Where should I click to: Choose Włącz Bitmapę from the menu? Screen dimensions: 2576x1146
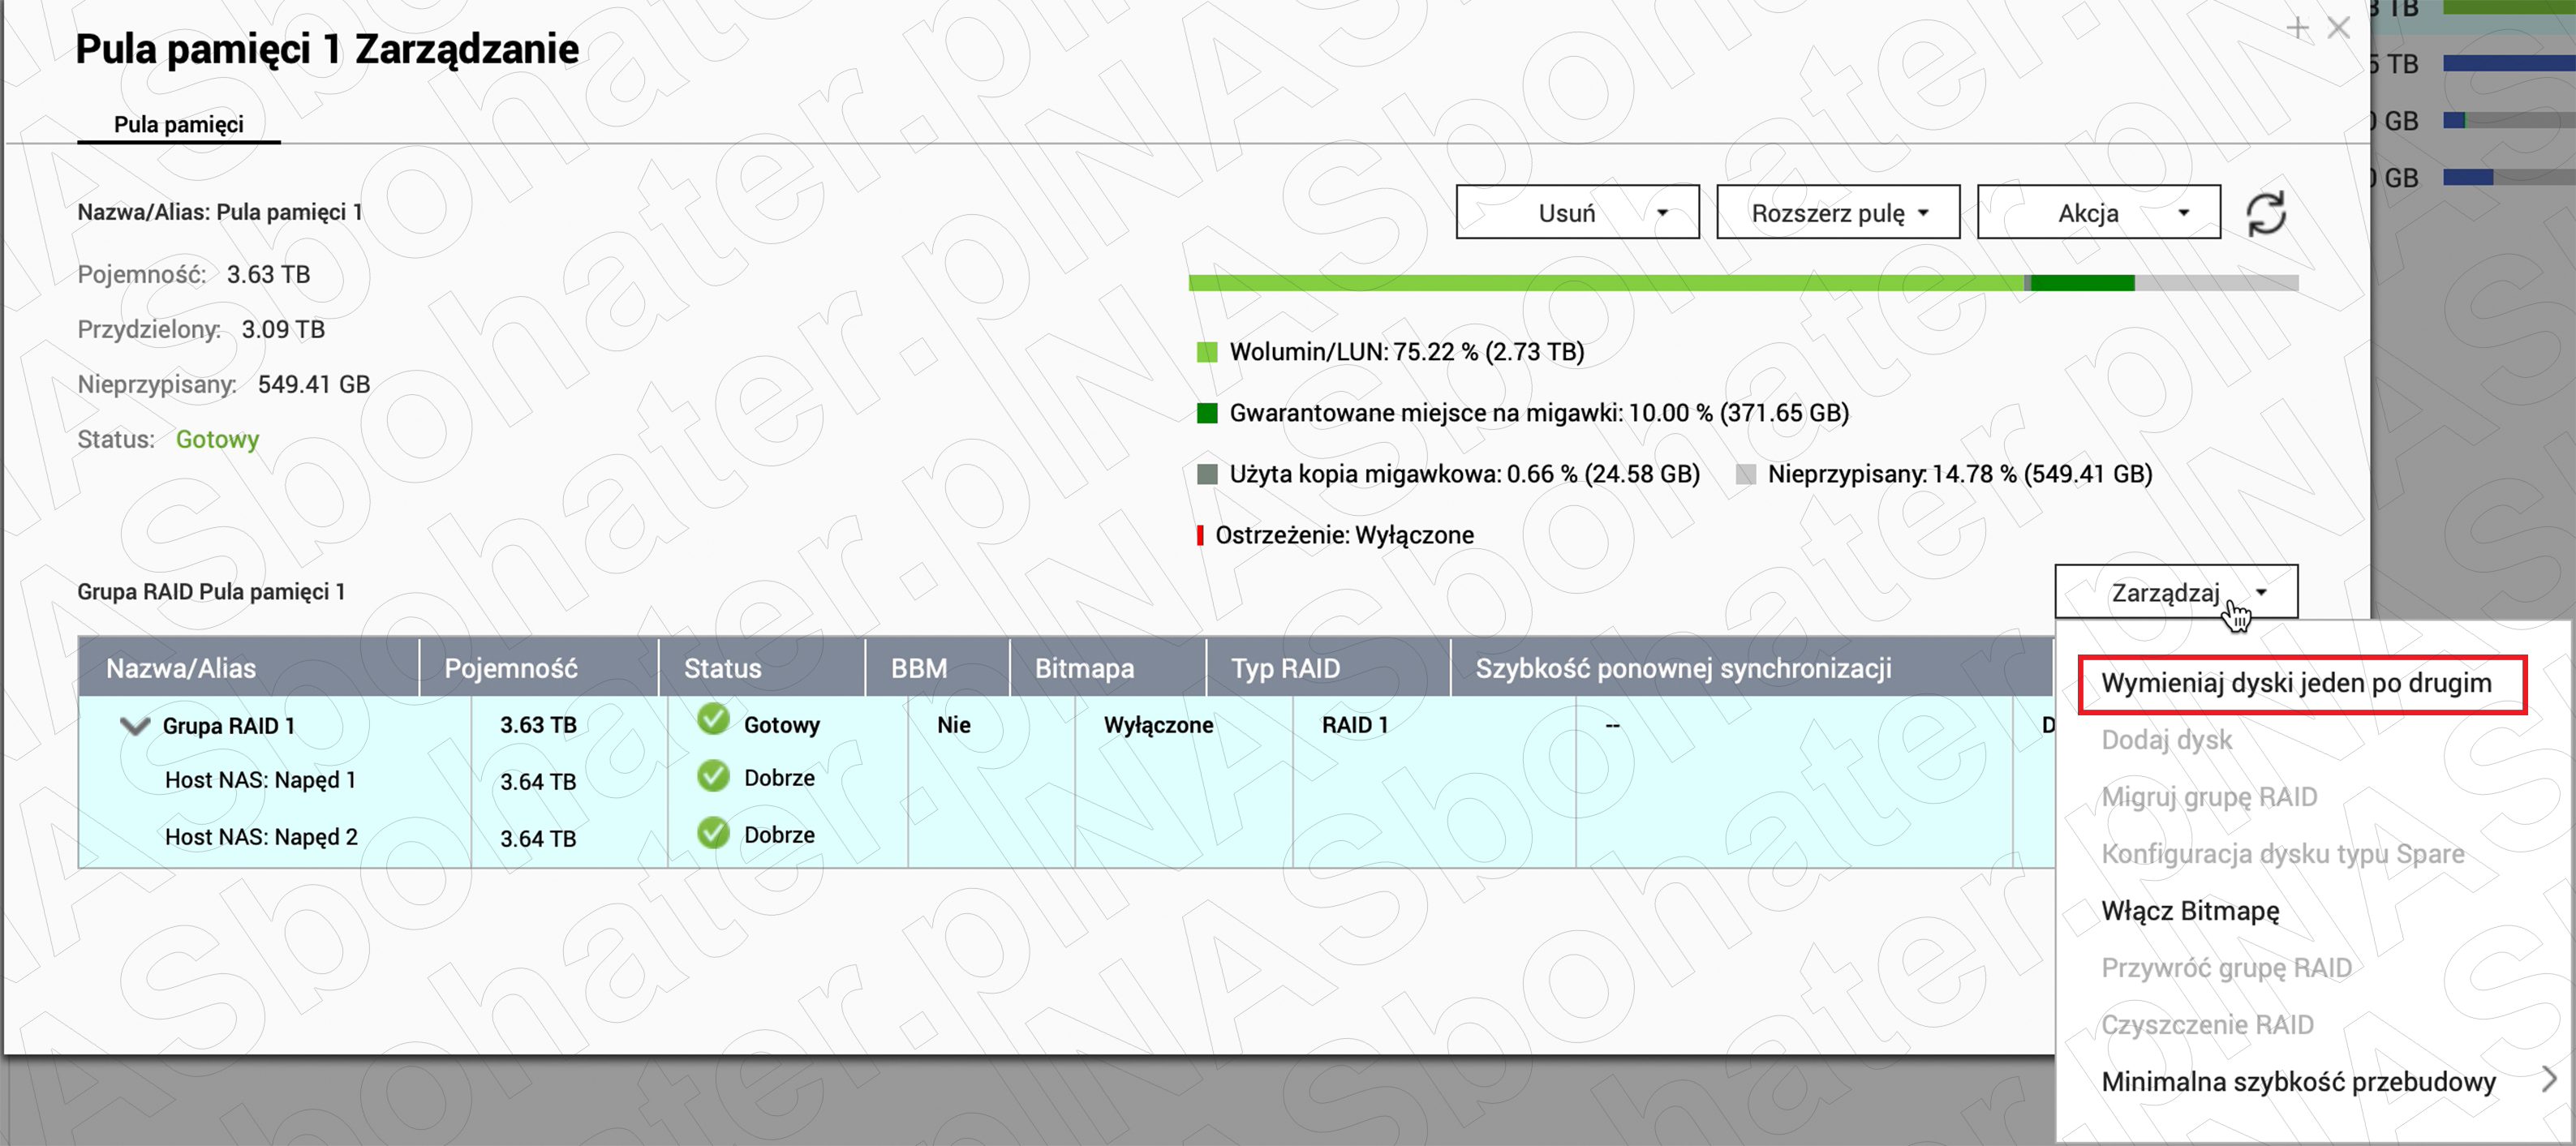[x=2190, y=911]
